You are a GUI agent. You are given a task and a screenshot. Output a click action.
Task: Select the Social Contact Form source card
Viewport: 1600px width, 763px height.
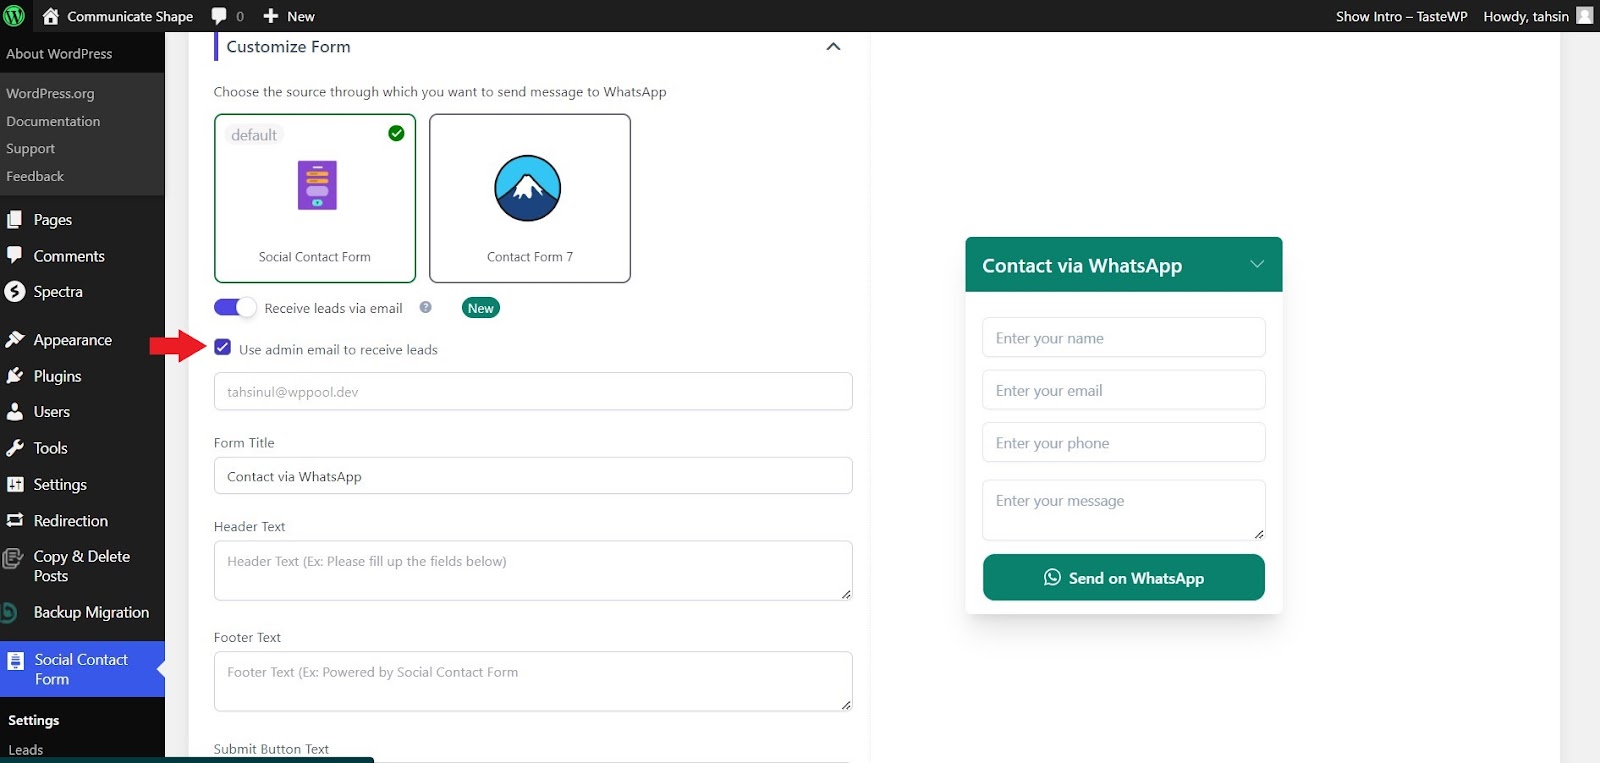(315, 198)
